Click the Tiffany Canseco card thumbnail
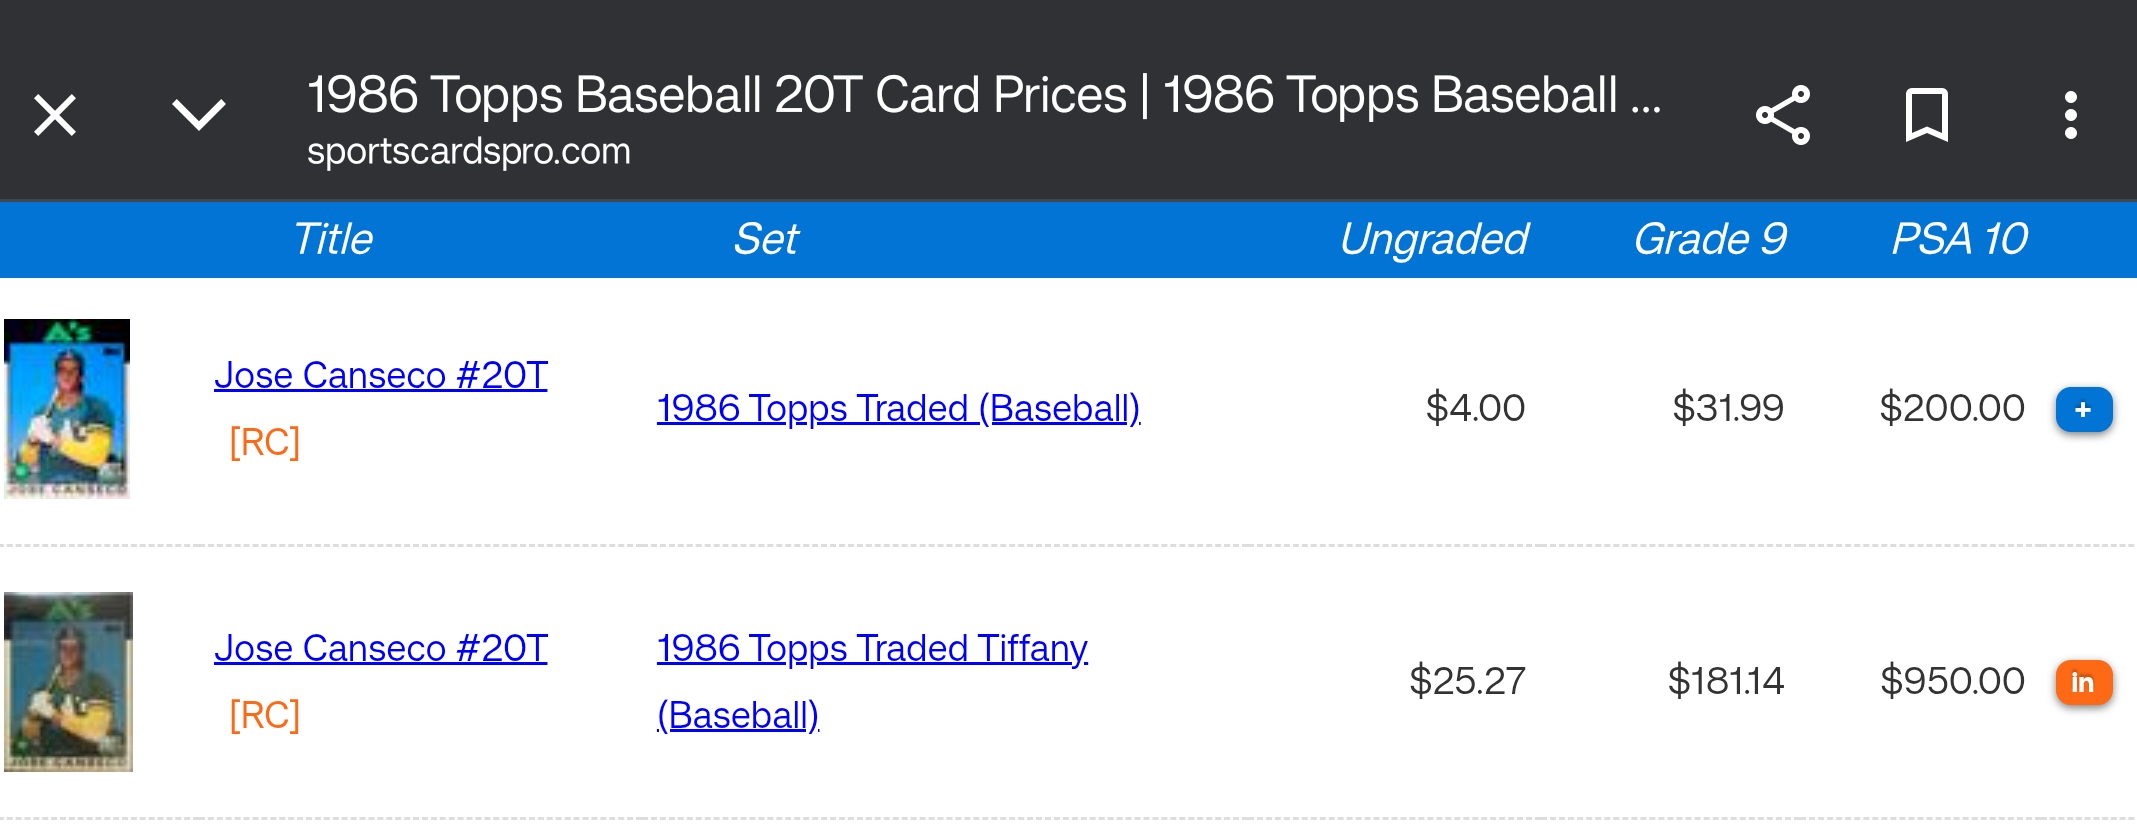The width and height of the screenshot is (2137, 828). [68, 682]
